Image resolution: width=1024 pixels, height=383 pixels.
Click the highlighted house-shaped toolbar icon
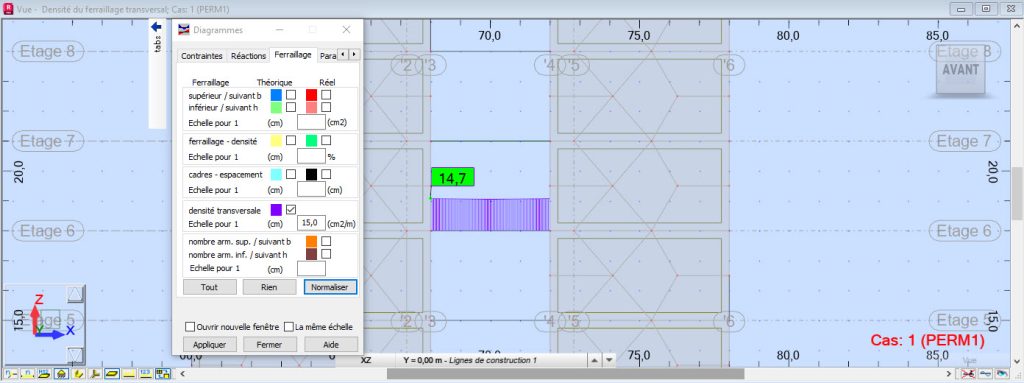click(x=61, y=374)
